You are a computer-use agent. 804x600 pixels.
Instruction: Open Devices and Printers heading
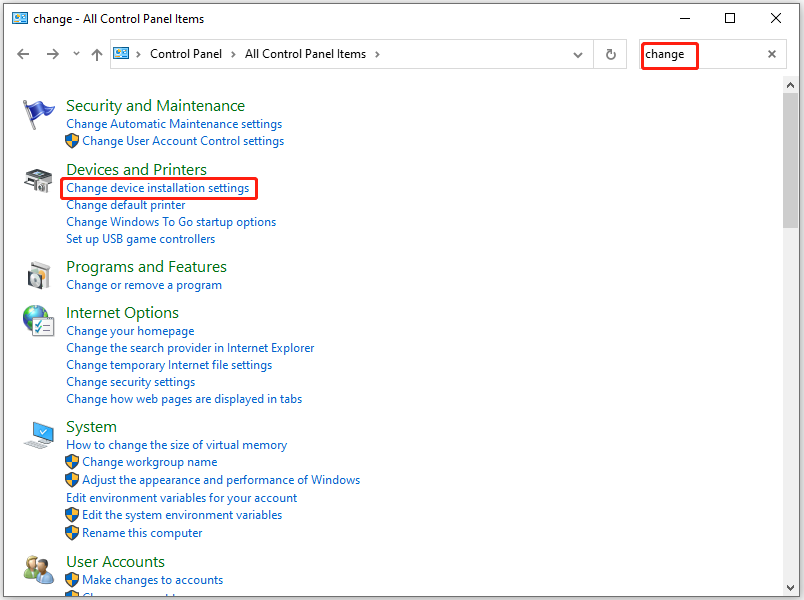[x=136, y=170]
